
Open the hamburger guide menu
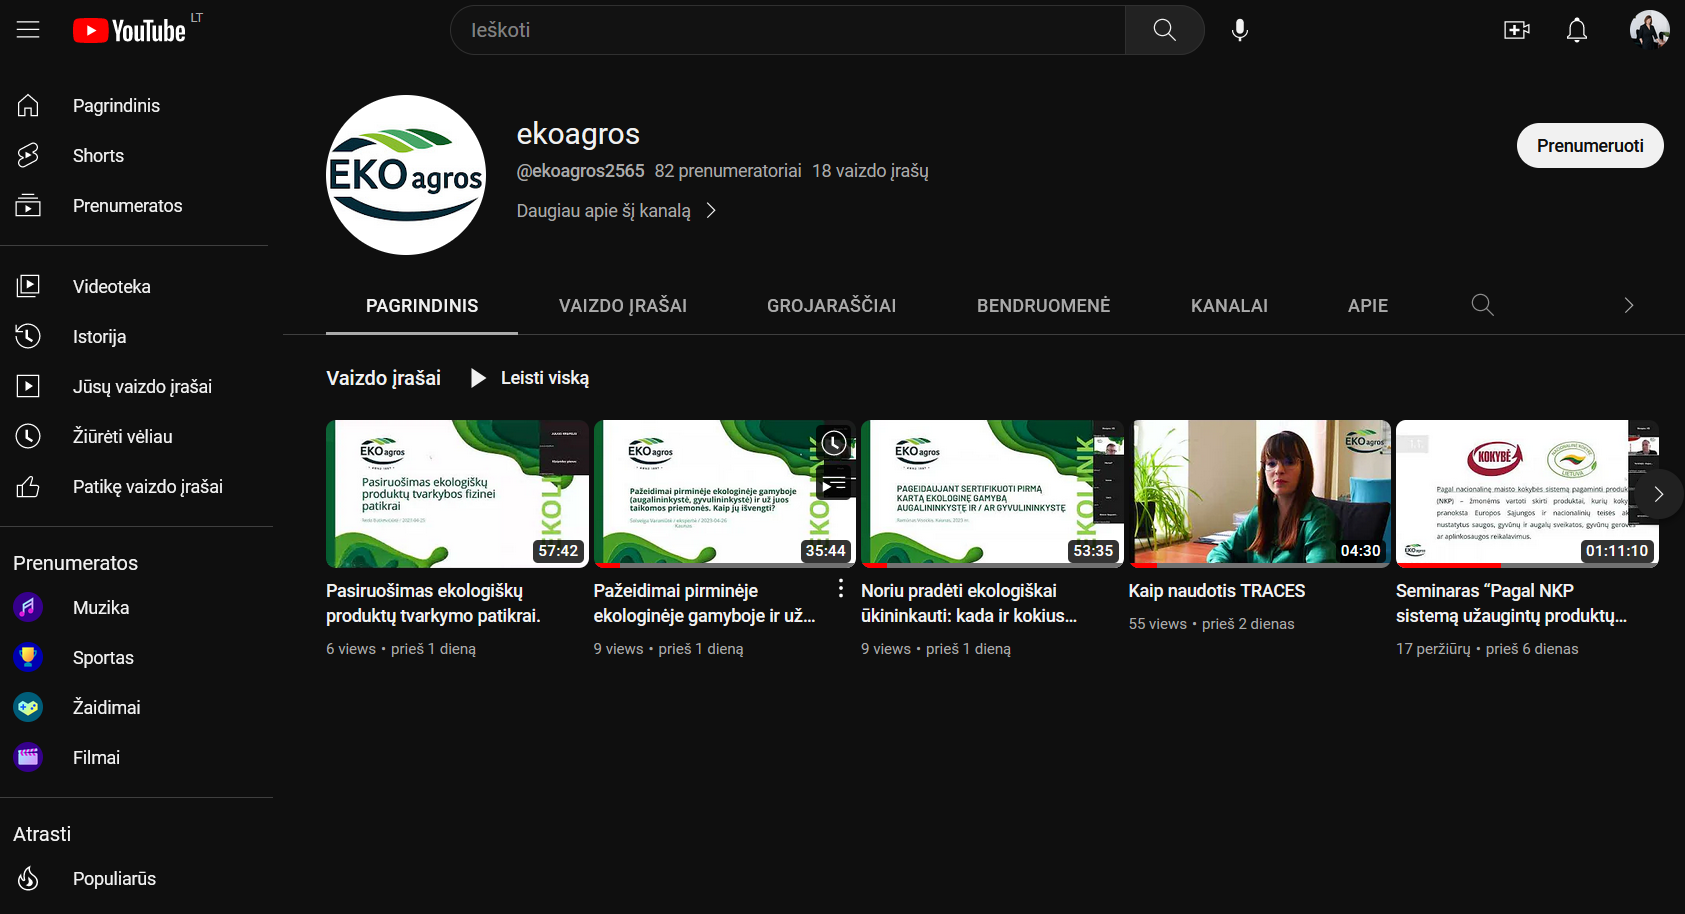click(x=28, y=30)
